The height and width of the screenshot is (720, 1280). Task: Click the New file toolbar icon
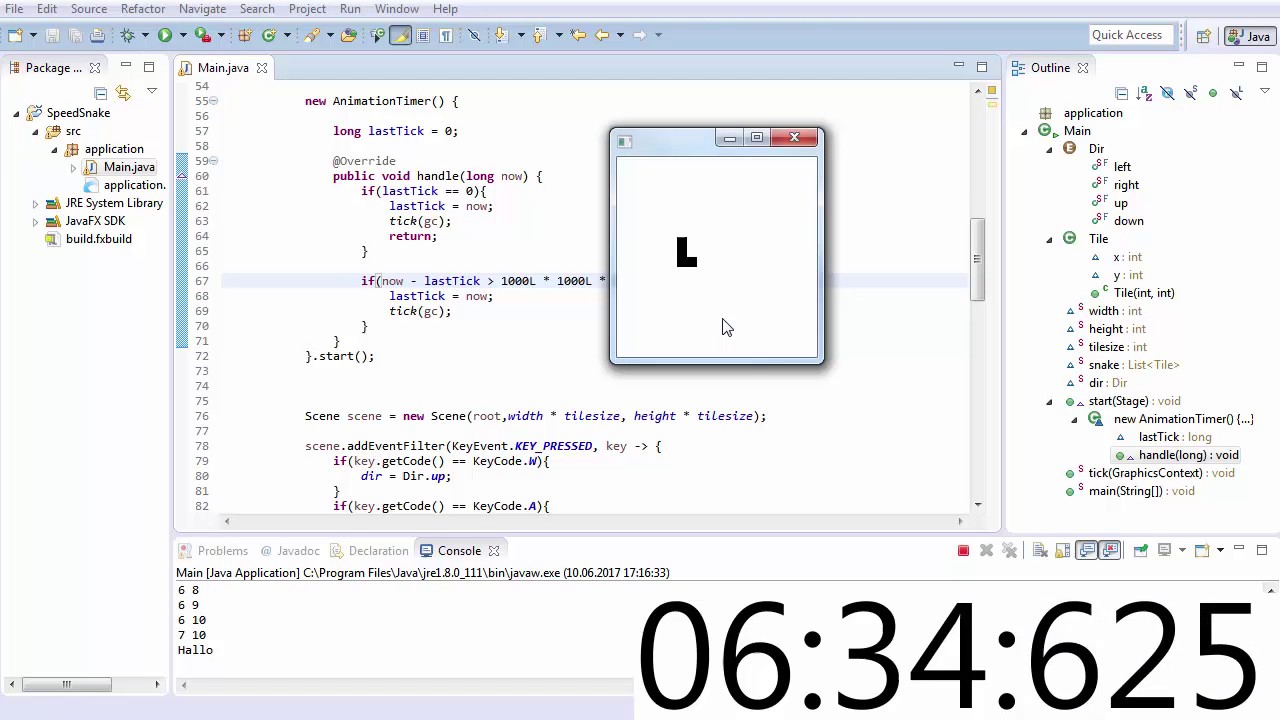click(x=15, y=35)
